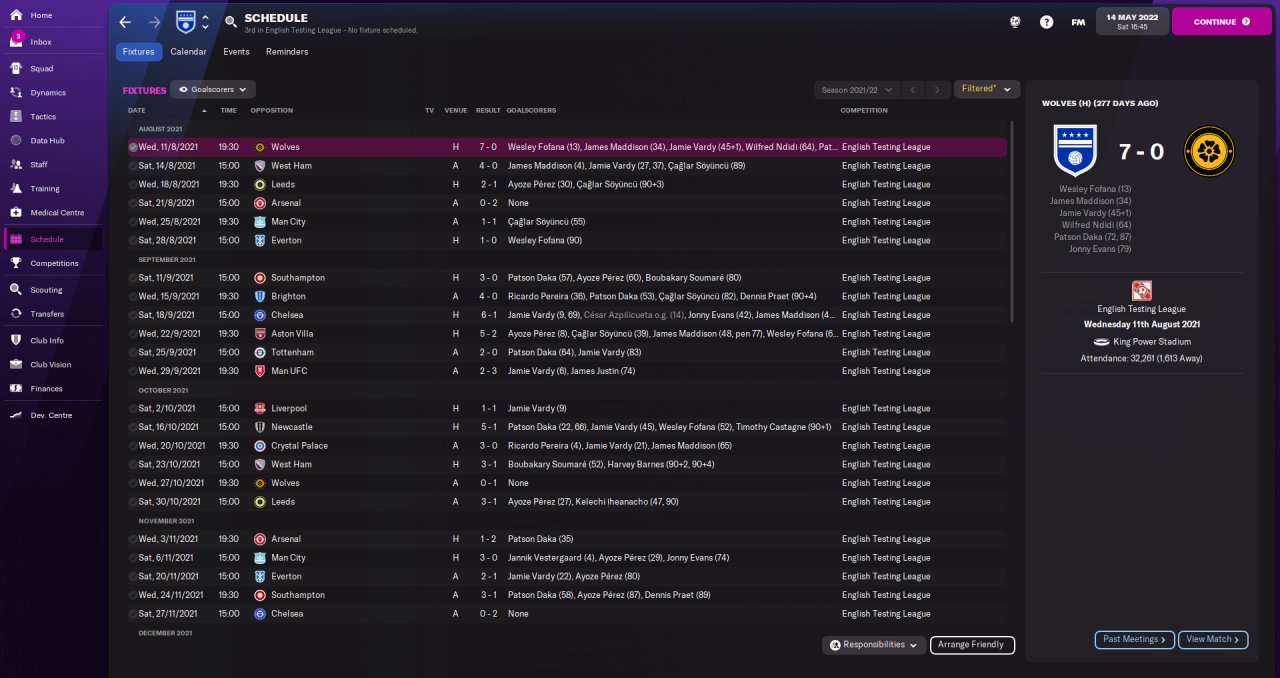Open the Filtered dropdown
This screenshot has width=1280, height=678.
[987, 89]
